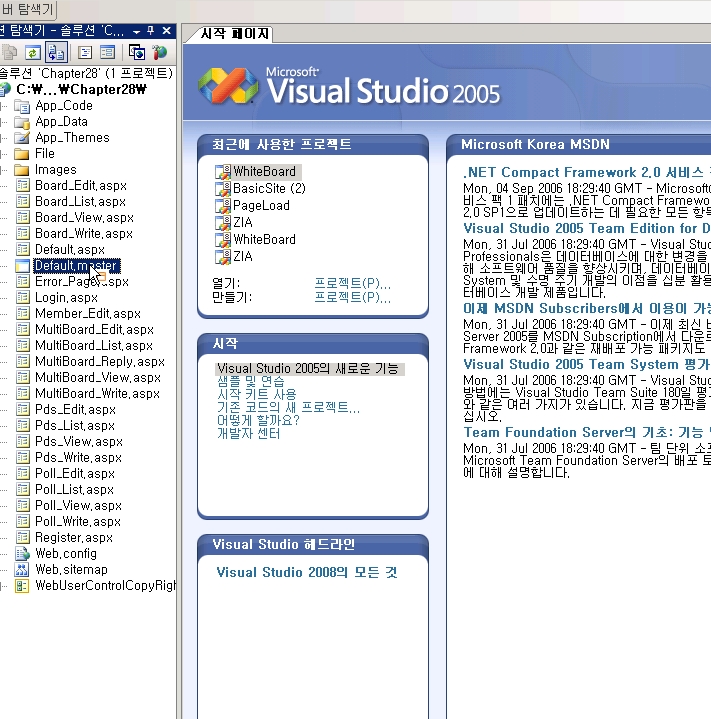Open 'Visual Studio 2008의 모든 것' headline
This screenshot has width=711, height=719.
(x=307, y=572)
